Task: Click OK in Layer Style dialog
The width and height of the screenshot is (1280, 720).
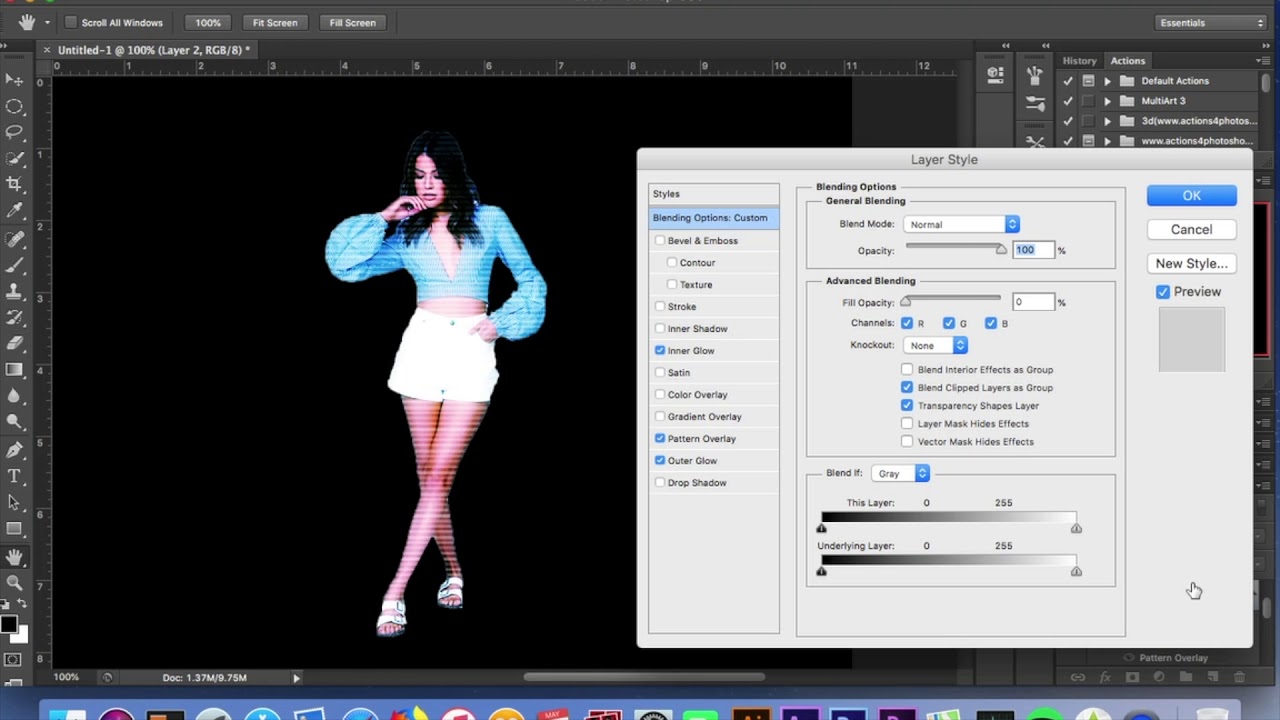Action: click(x=1191, y=196)
